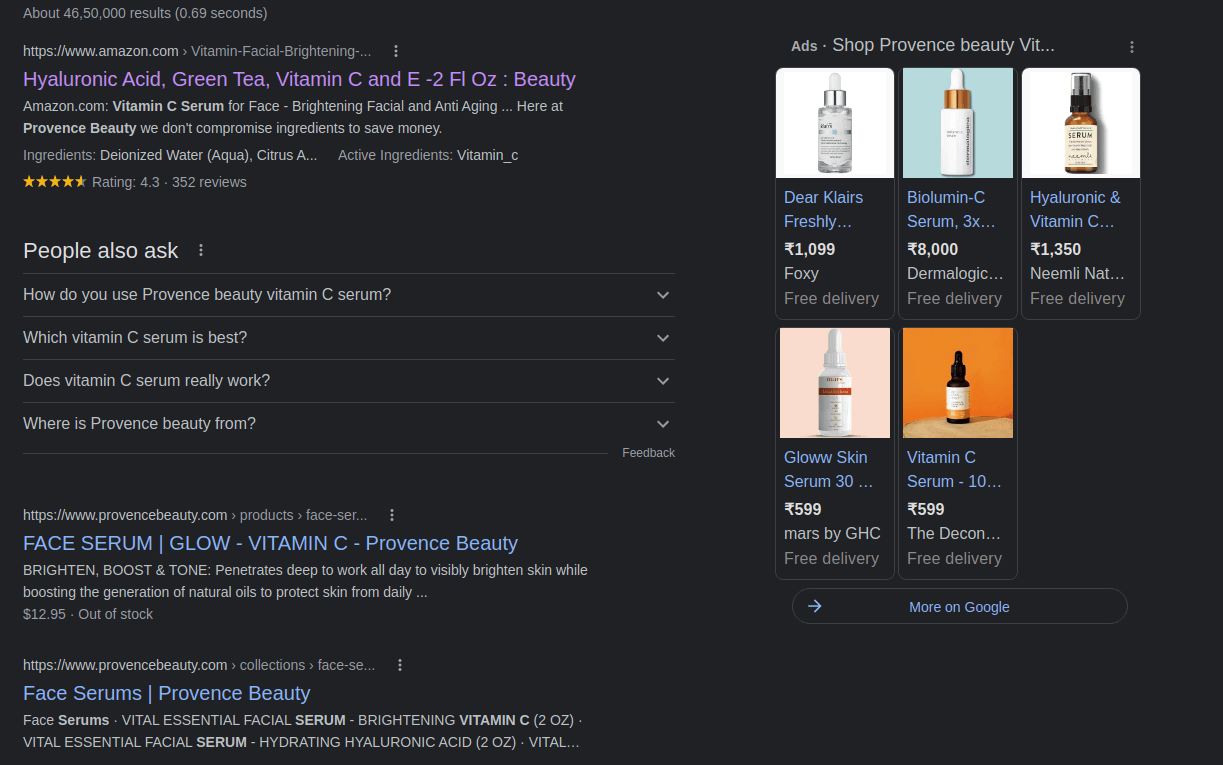Open options menu for Amazon result
Image resolution: width=1223 pixels, height=765 pixels.
click(396, 51)
